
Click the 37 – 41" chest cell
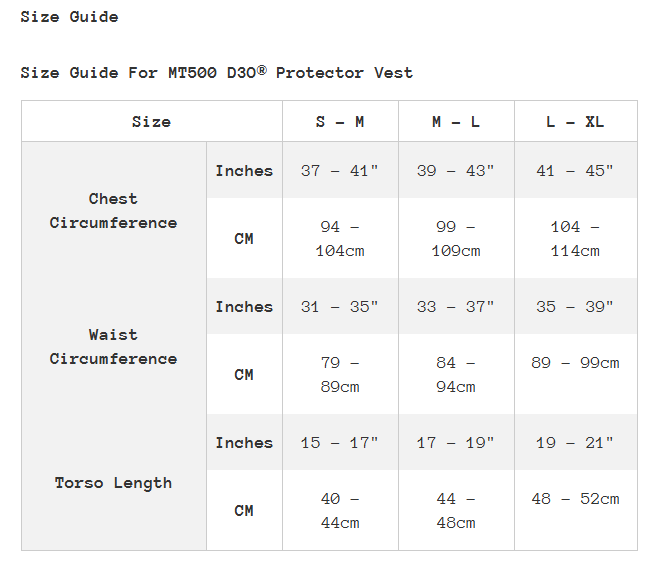(340, 171)
